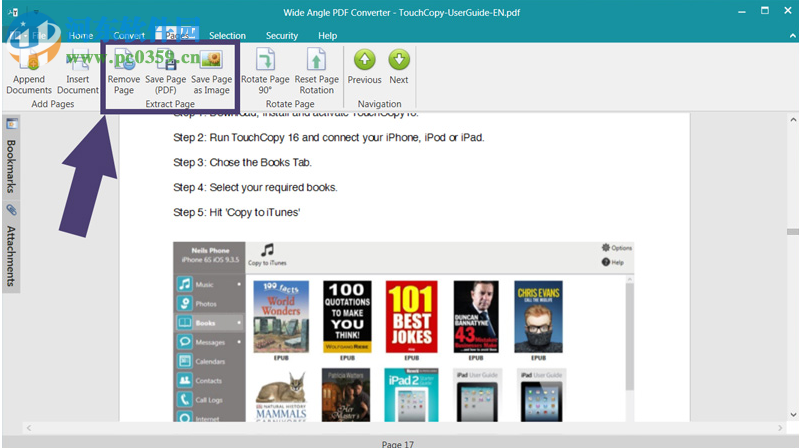Click the Mammals book cover

click(281, 396)
